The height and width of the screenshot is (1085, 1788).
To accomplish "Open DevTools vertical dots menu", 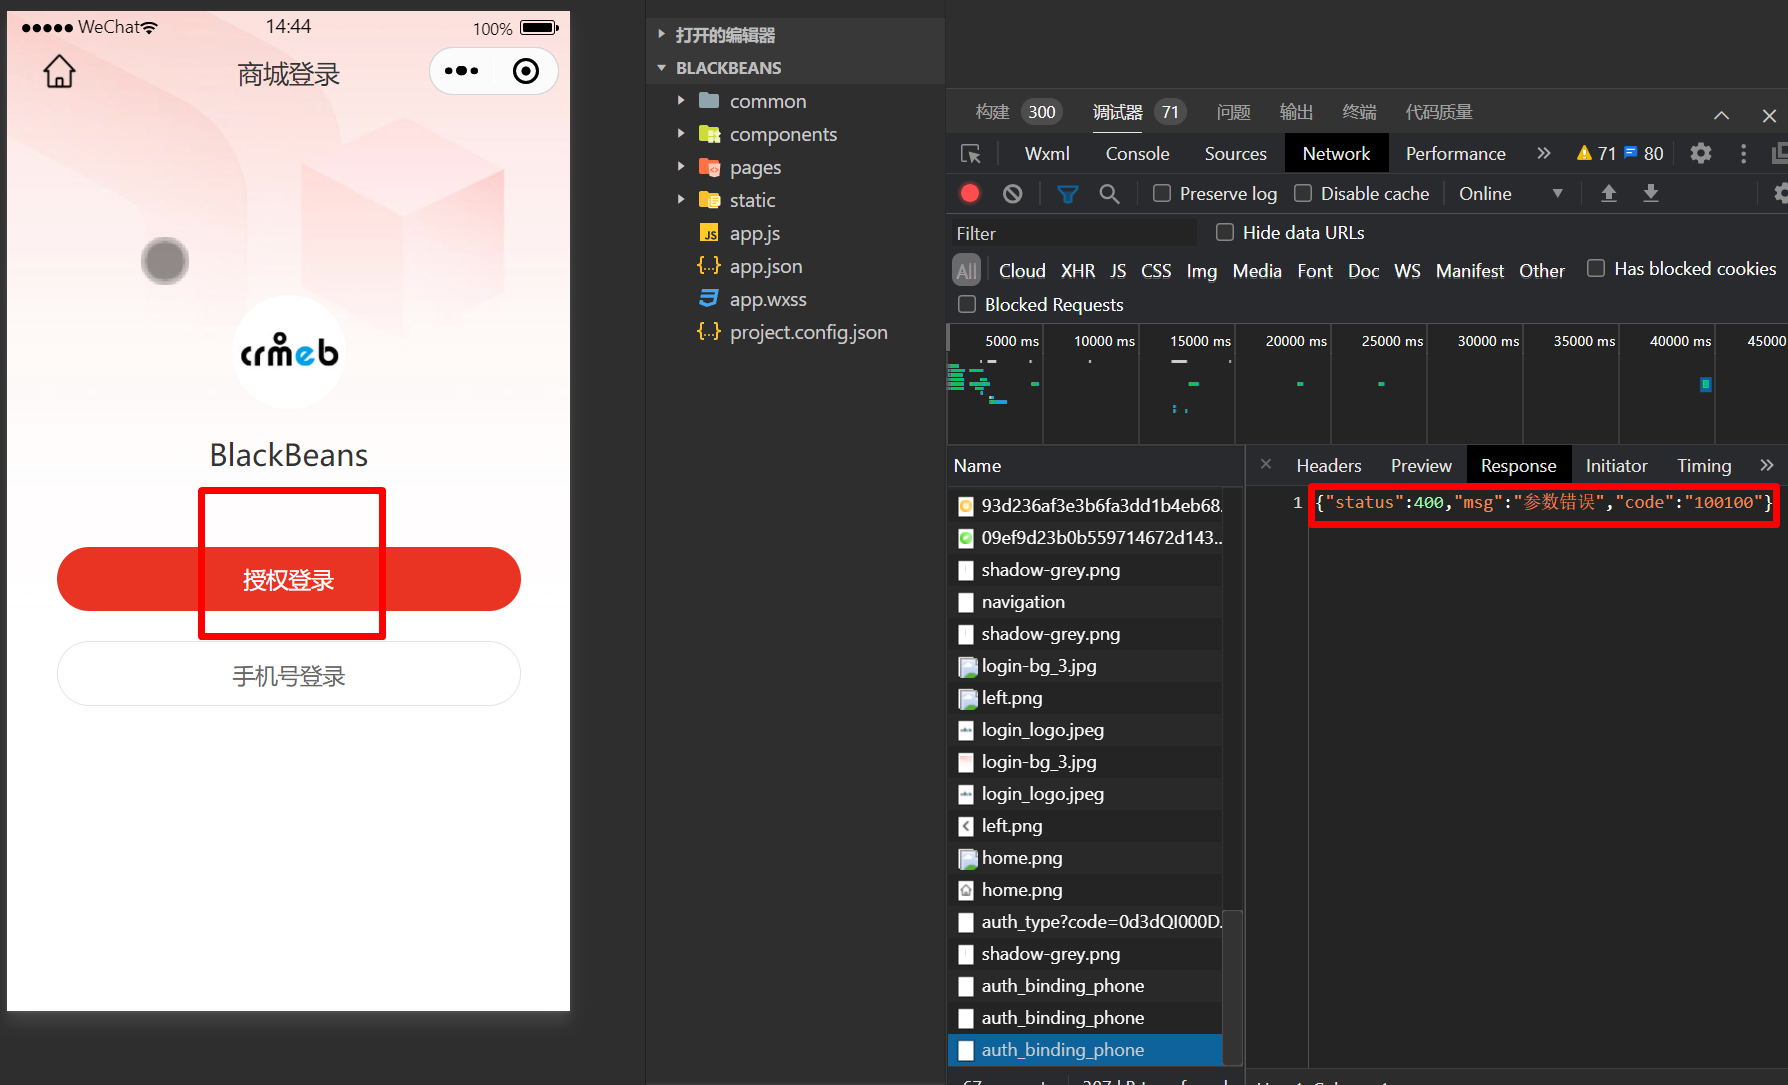I will point(1743,153).
